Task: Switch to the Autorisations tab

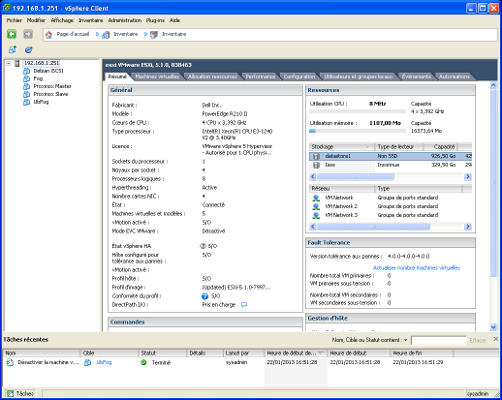Action: [454, 77]
